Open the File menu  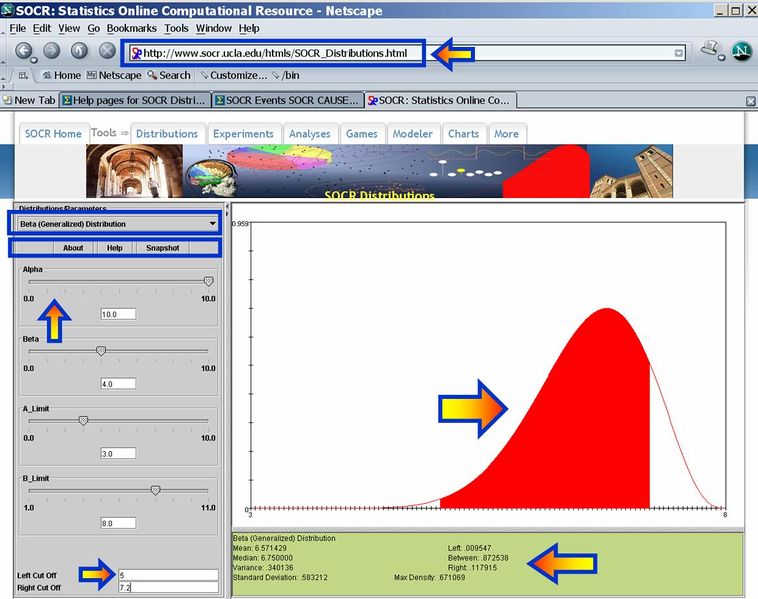(x=18, y=29)
